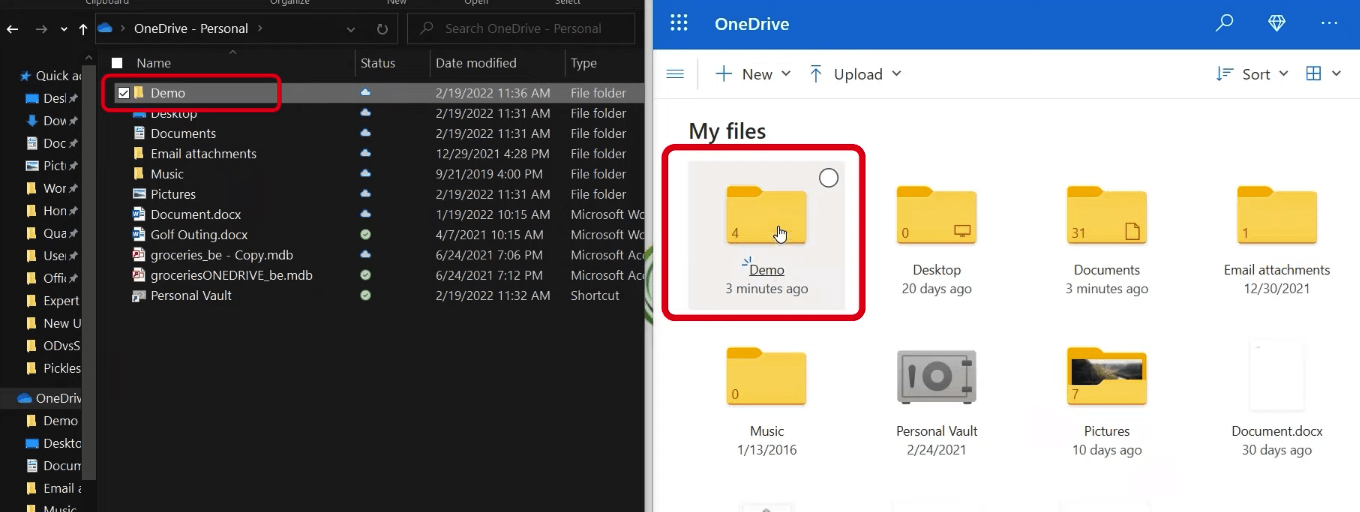
Task: Click the green synced status icon for Golf Outing.docx
Action: click(366, 235)
